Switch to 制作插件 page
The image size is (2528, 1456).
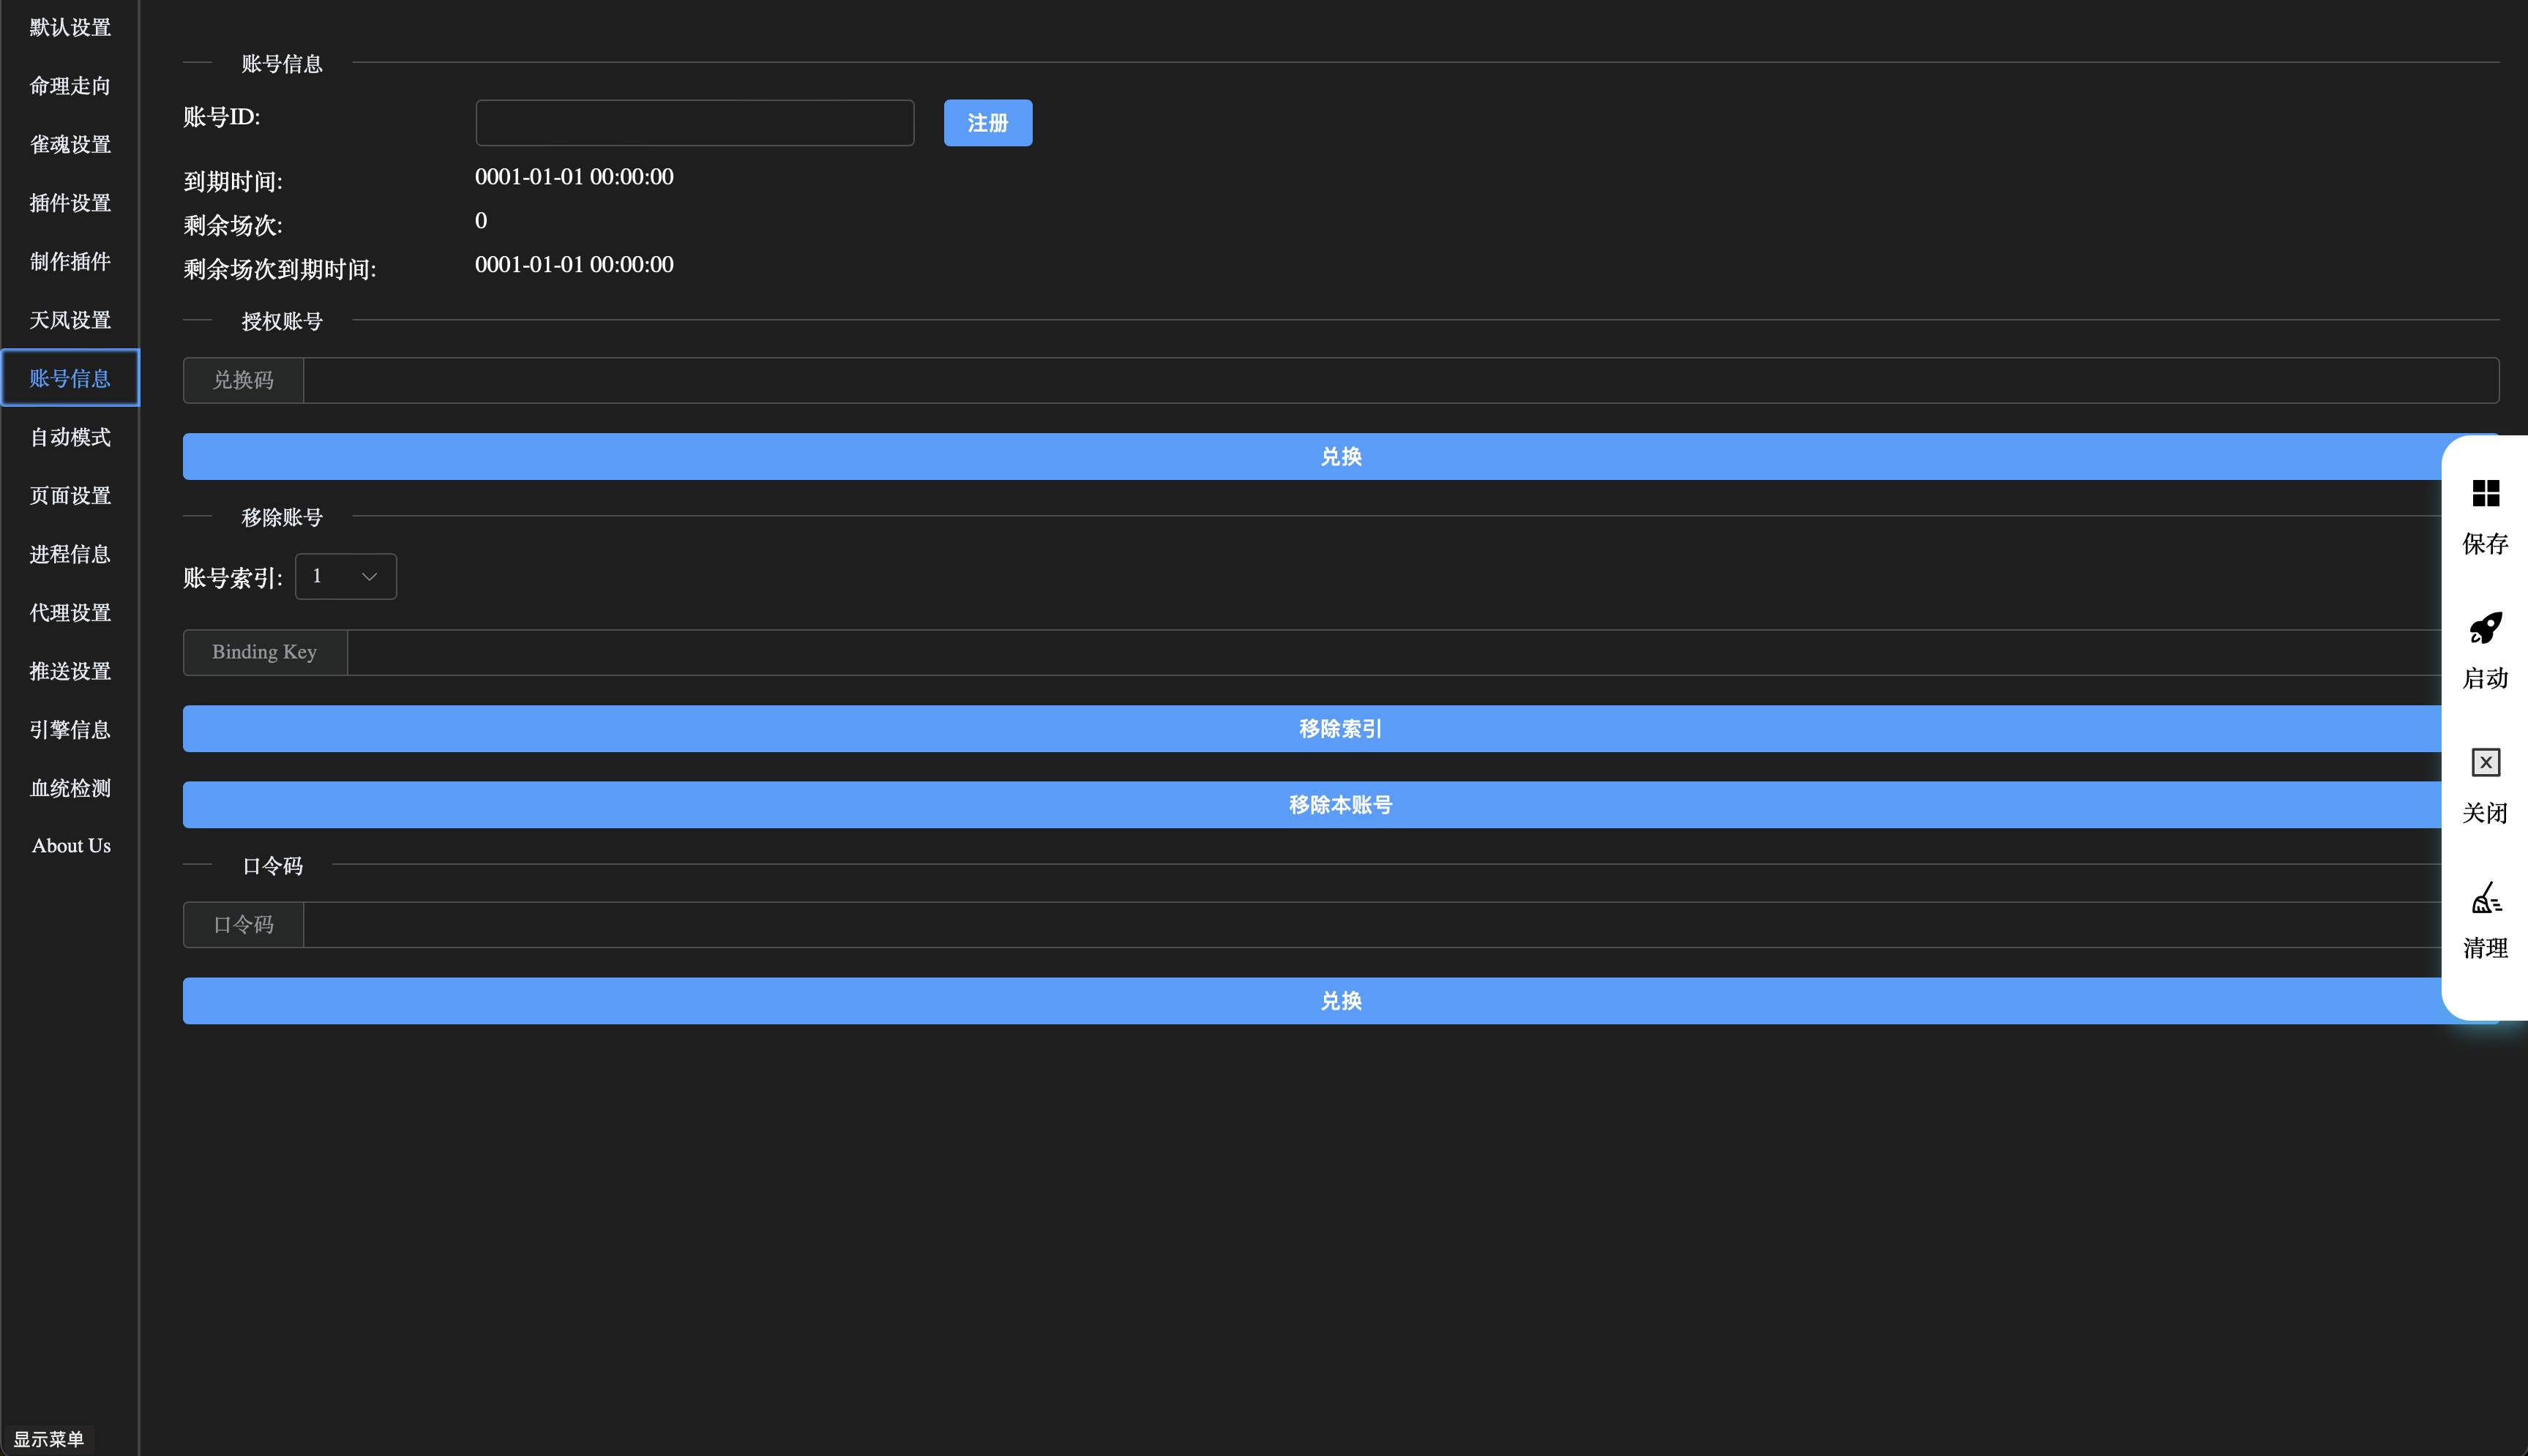(x=70, y=261)
